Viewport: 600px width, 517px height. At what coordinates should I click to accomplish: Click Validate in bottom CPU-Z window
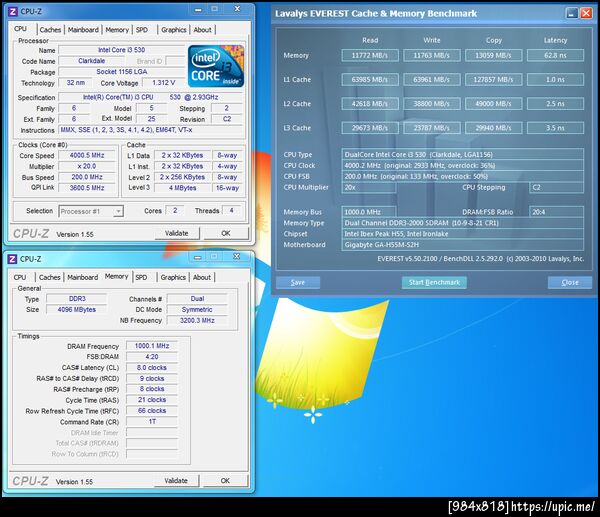(176, 481)
